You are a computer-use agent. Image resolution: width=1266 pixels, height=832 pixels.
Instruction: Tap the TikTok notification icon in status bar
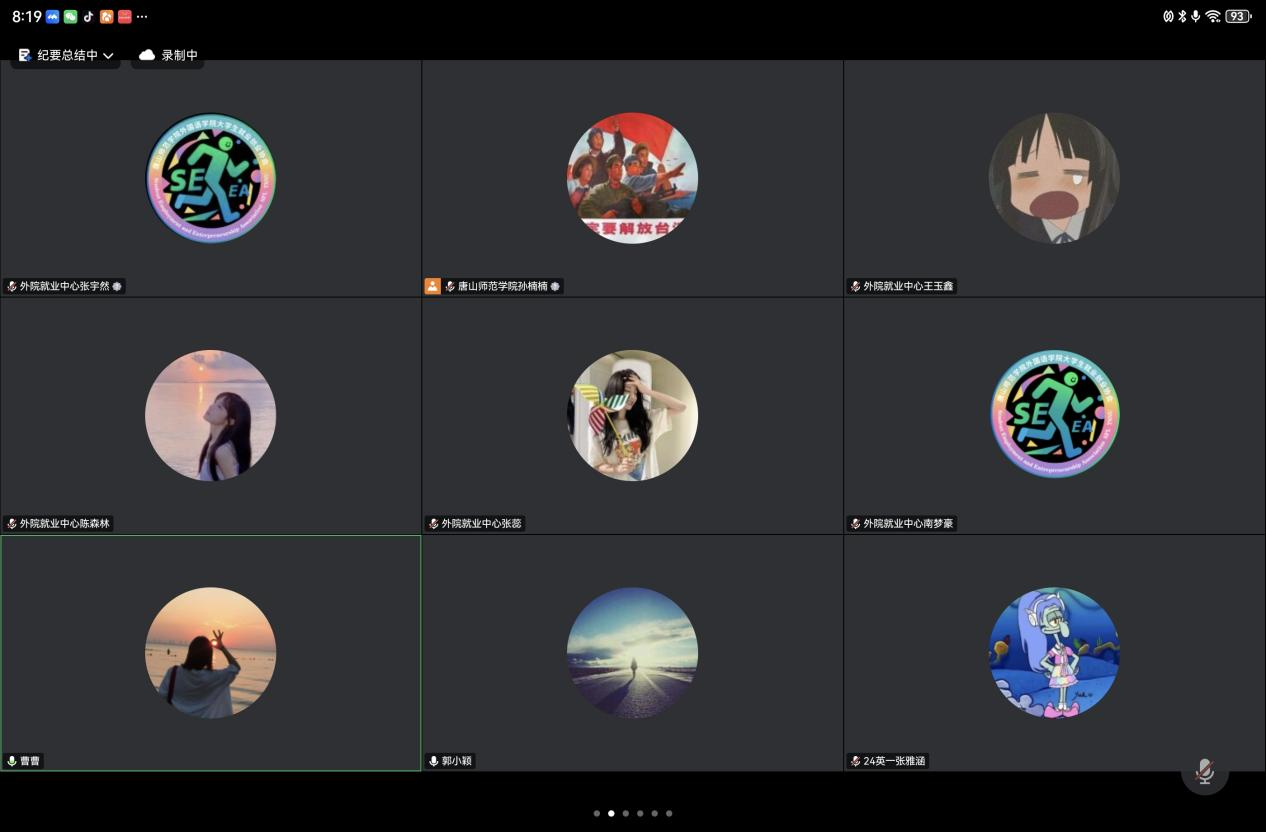click(88, 17)
